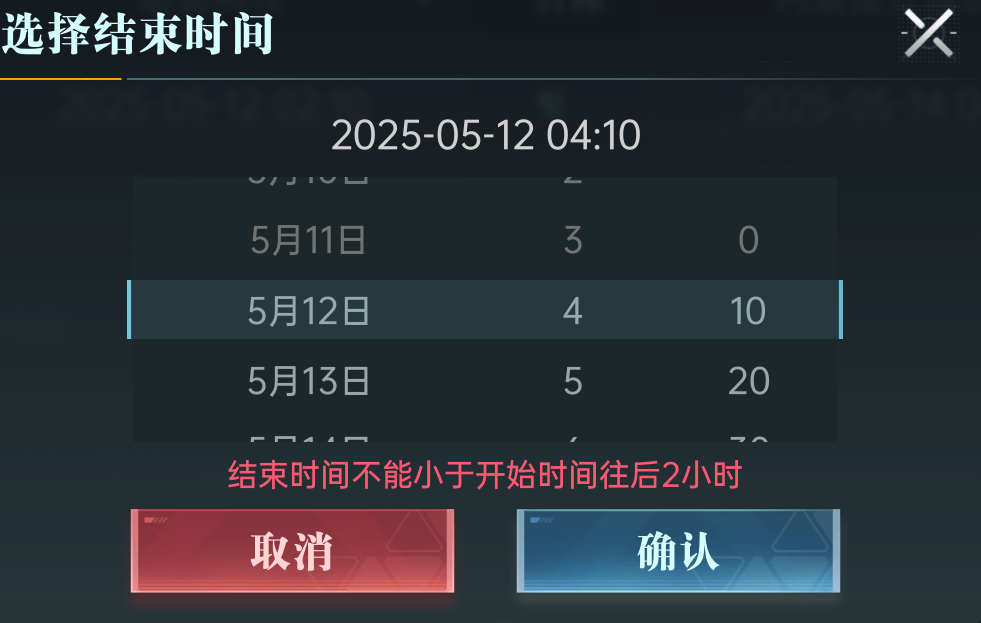The width and height of the screenshot is (981, 623).
Task: Click the 2025-05-12 04:10 time display
Action: coord(486,134)
